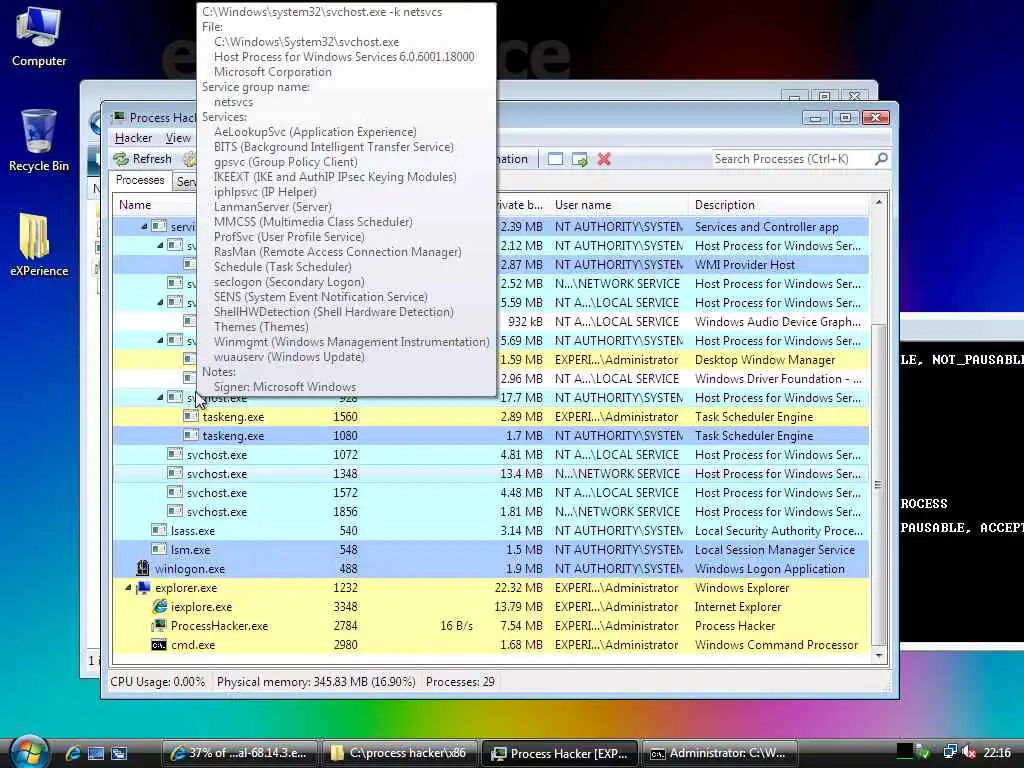The height and width of the screenshot is (768, 1024).
Task: Click the process list scroll up arrow
Action: (878, 202)
